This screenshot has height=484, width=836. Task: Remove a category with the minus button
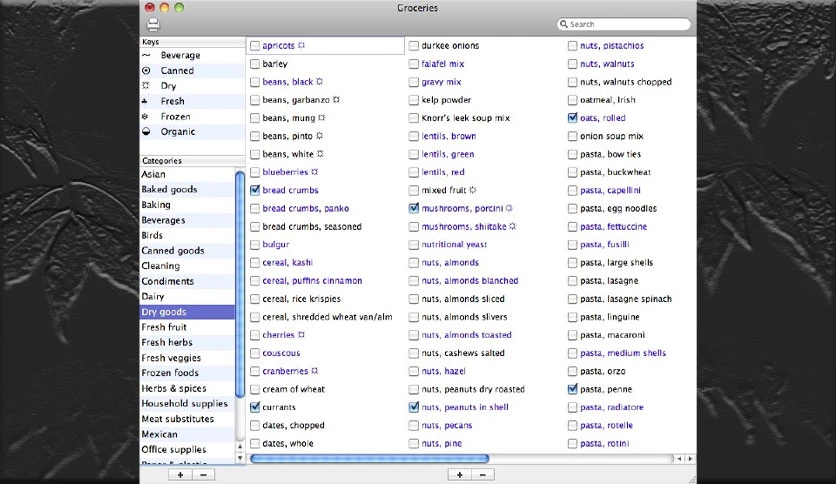tap(203, 474)
